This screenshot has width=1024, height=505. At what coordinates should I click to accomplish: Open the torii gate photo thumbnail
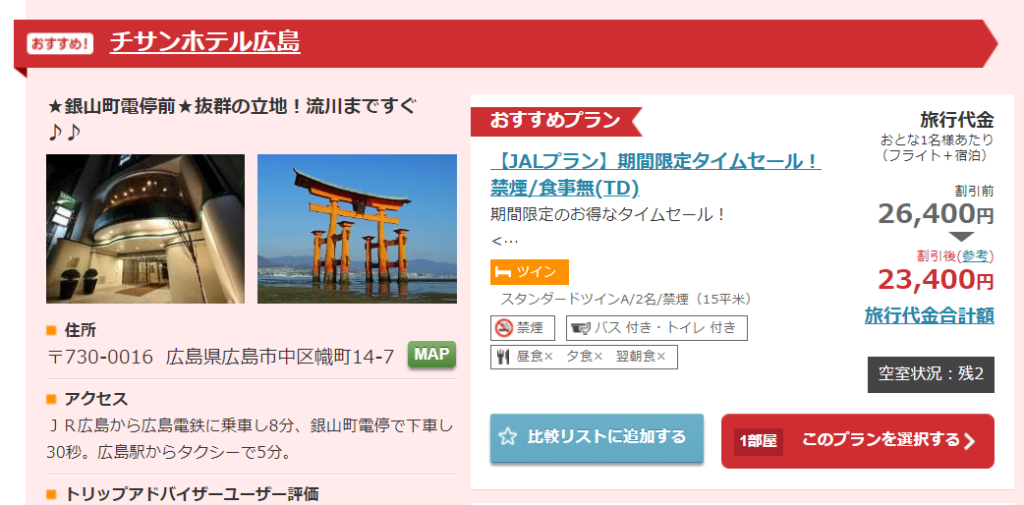click(x=357, y=229)
